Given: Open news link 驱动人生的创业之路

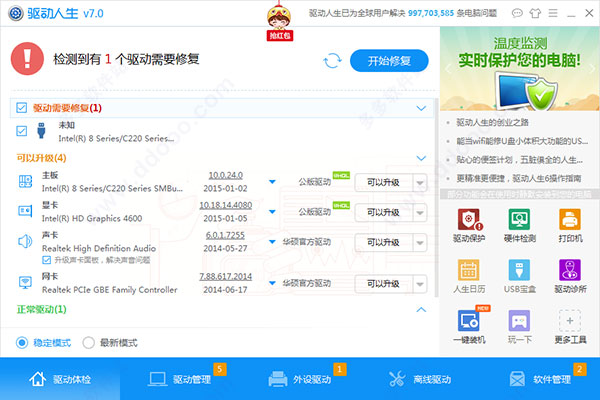Looking at the screenshot, I should click(x=492, y=122).
